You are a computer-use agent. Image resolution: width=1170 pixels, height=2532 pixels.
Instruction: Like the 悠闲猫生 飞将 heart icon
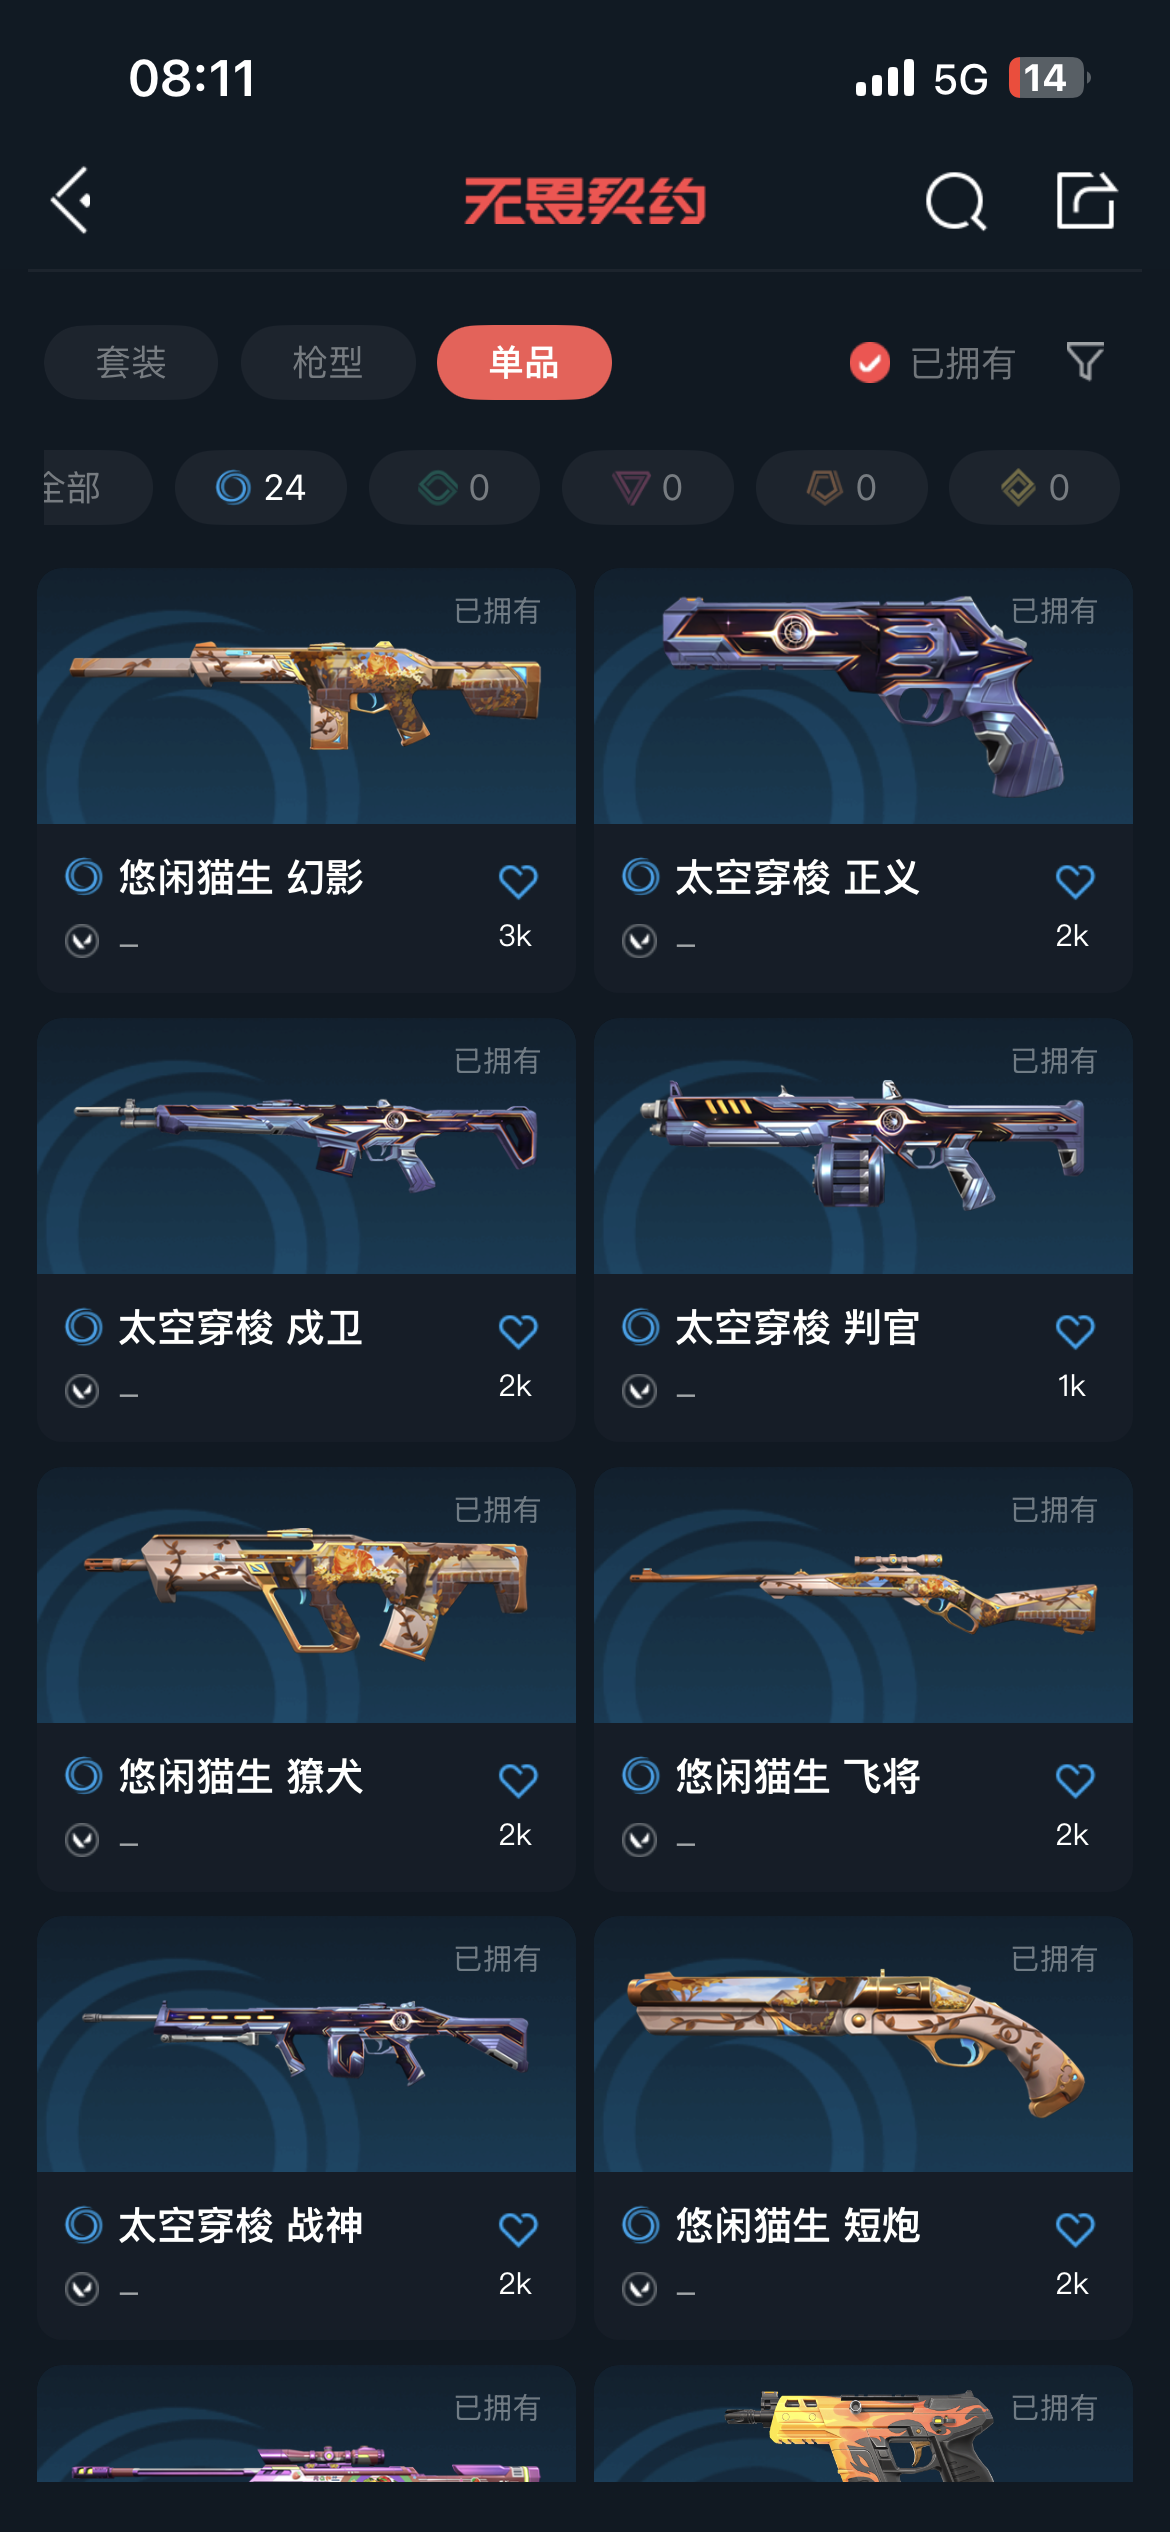[1075, 1780]
